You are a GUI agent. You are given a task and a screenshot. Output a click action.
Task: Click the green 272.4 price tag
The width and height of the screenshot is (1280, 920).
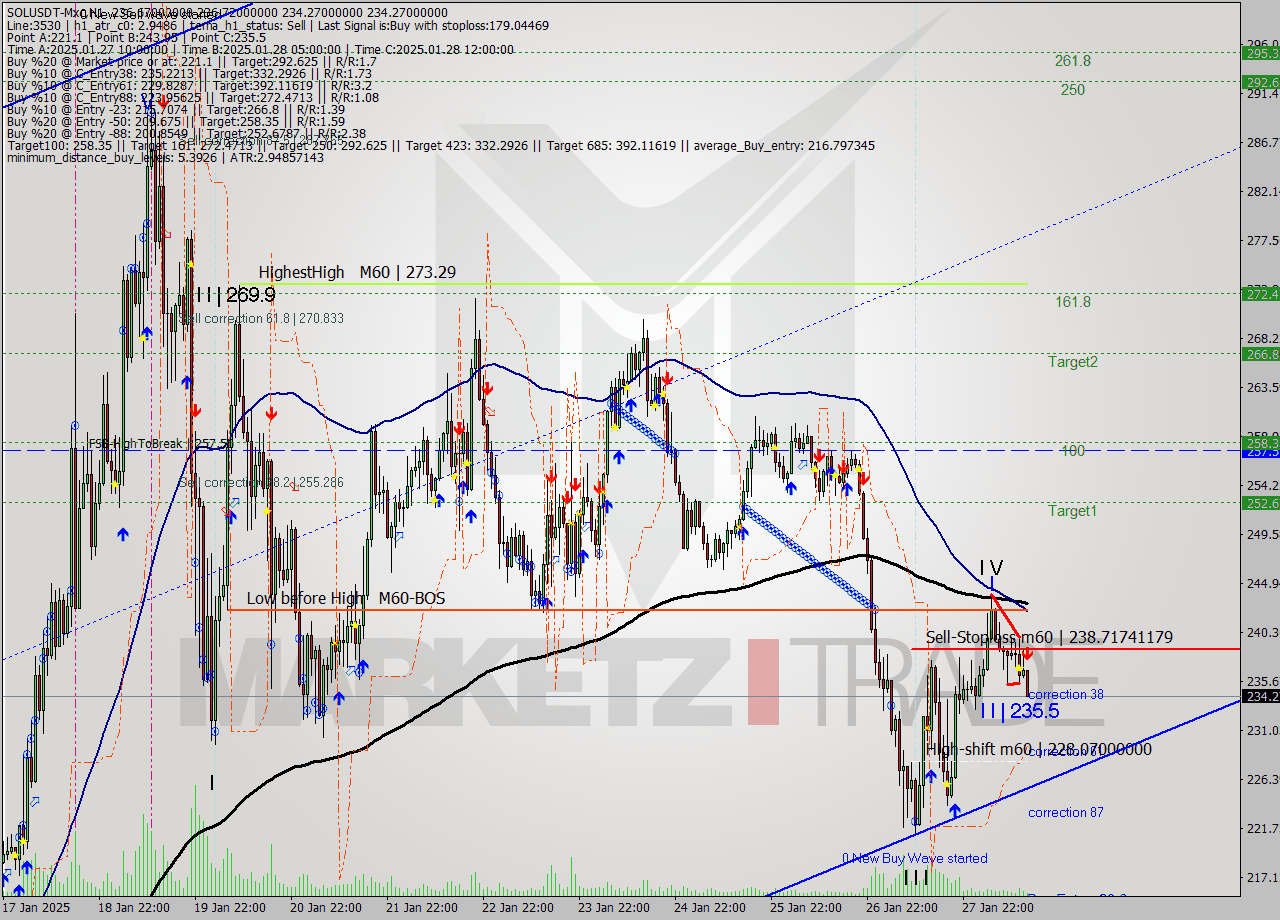(x=1260, y=294)
